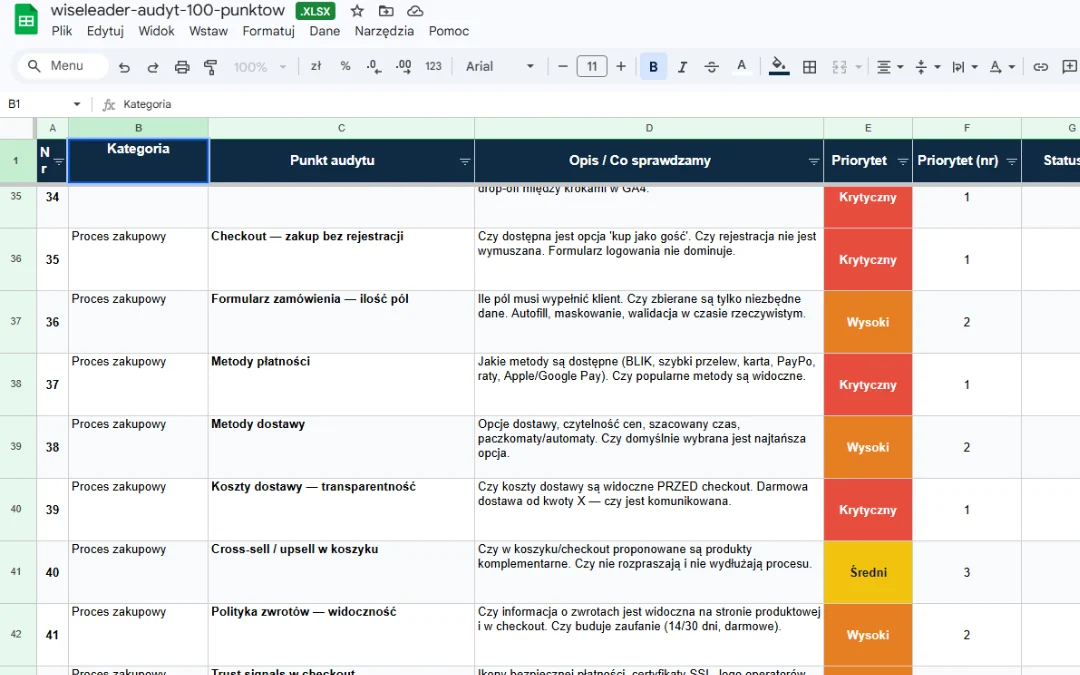Increase decimal places
The height and width of the screenshot is (675, 1080).
404,66
